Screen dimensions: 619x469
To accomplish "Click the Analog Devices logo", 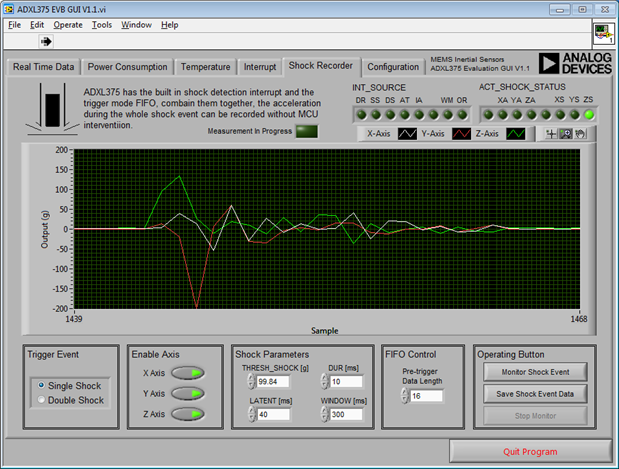I will [x=575, y=65].
